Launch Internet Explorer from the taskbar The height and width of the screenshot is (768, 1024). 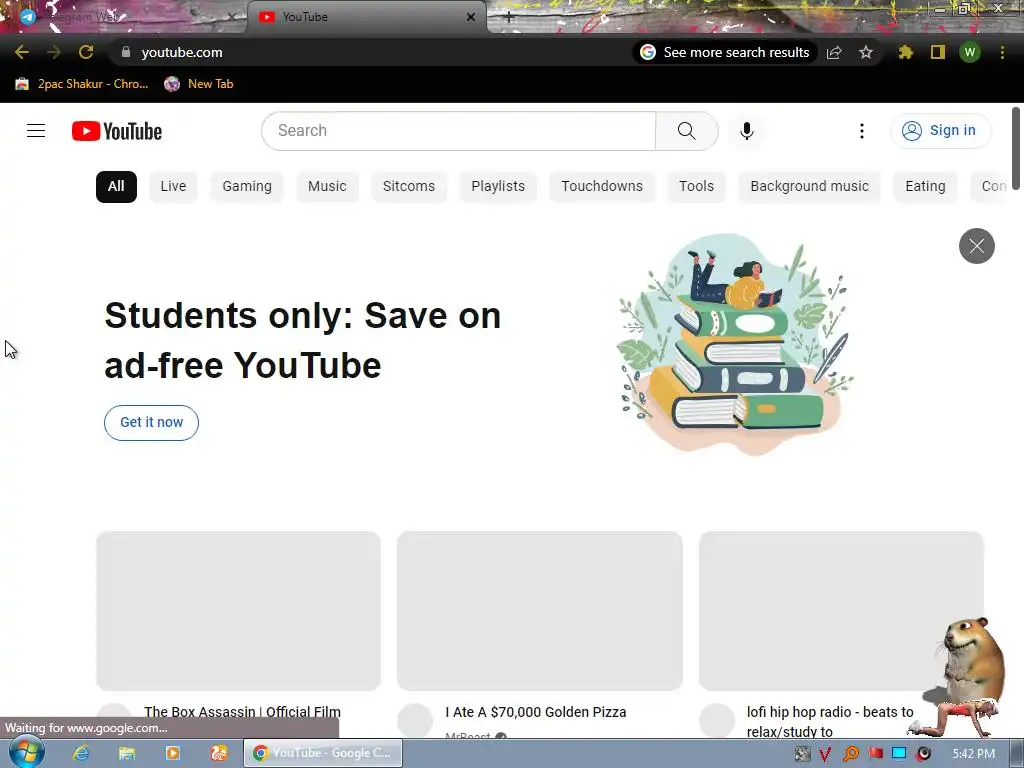[80, 754]
